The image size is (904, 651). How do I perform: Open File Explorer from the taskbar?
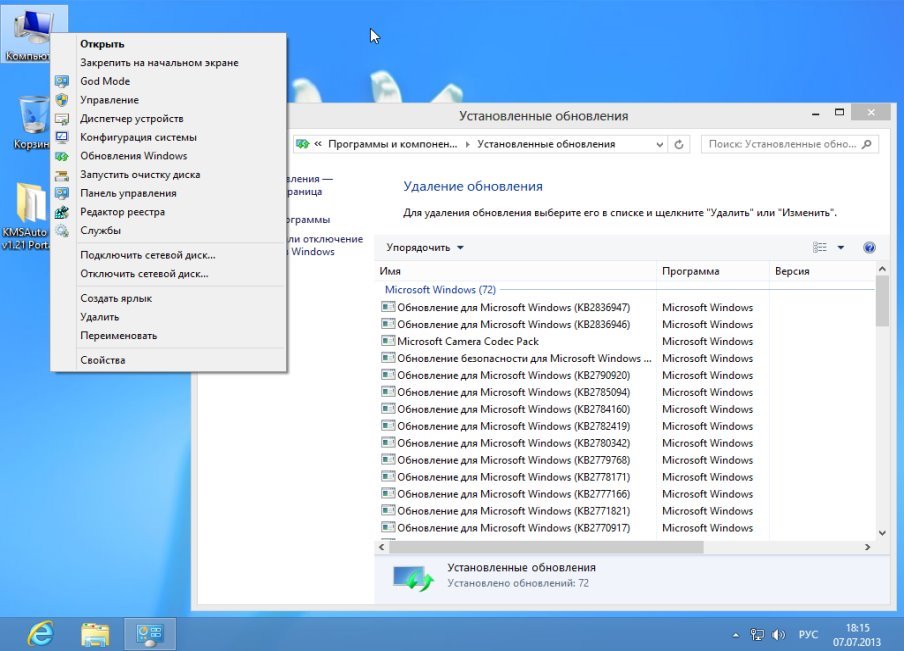[95, 634]
